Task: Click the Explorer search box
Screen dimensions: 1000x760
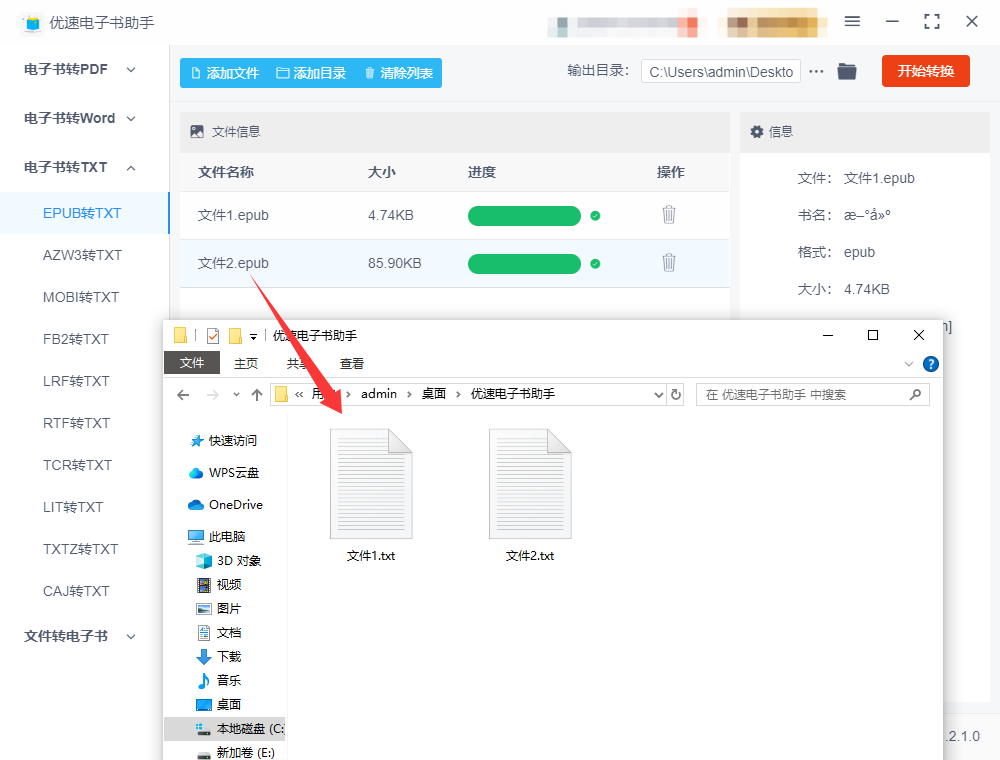Action: 812,395
